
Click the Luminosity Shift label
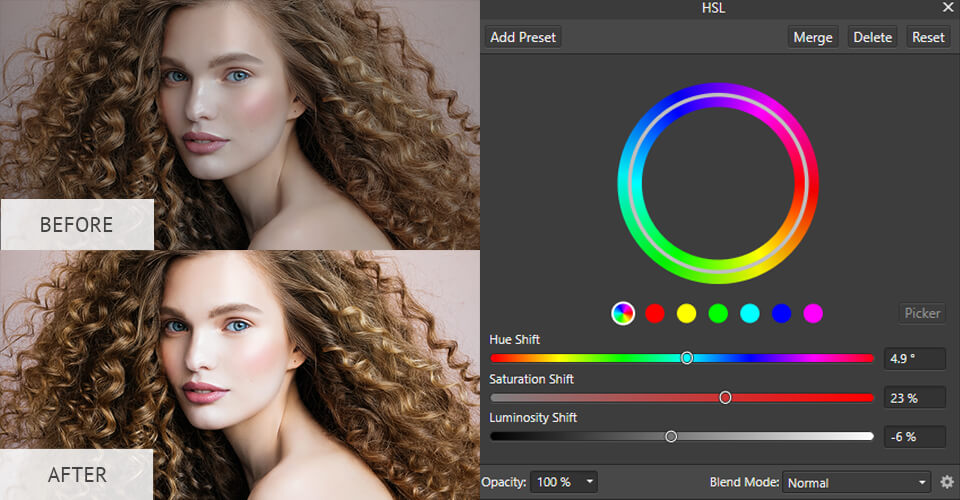click(533, 418)
